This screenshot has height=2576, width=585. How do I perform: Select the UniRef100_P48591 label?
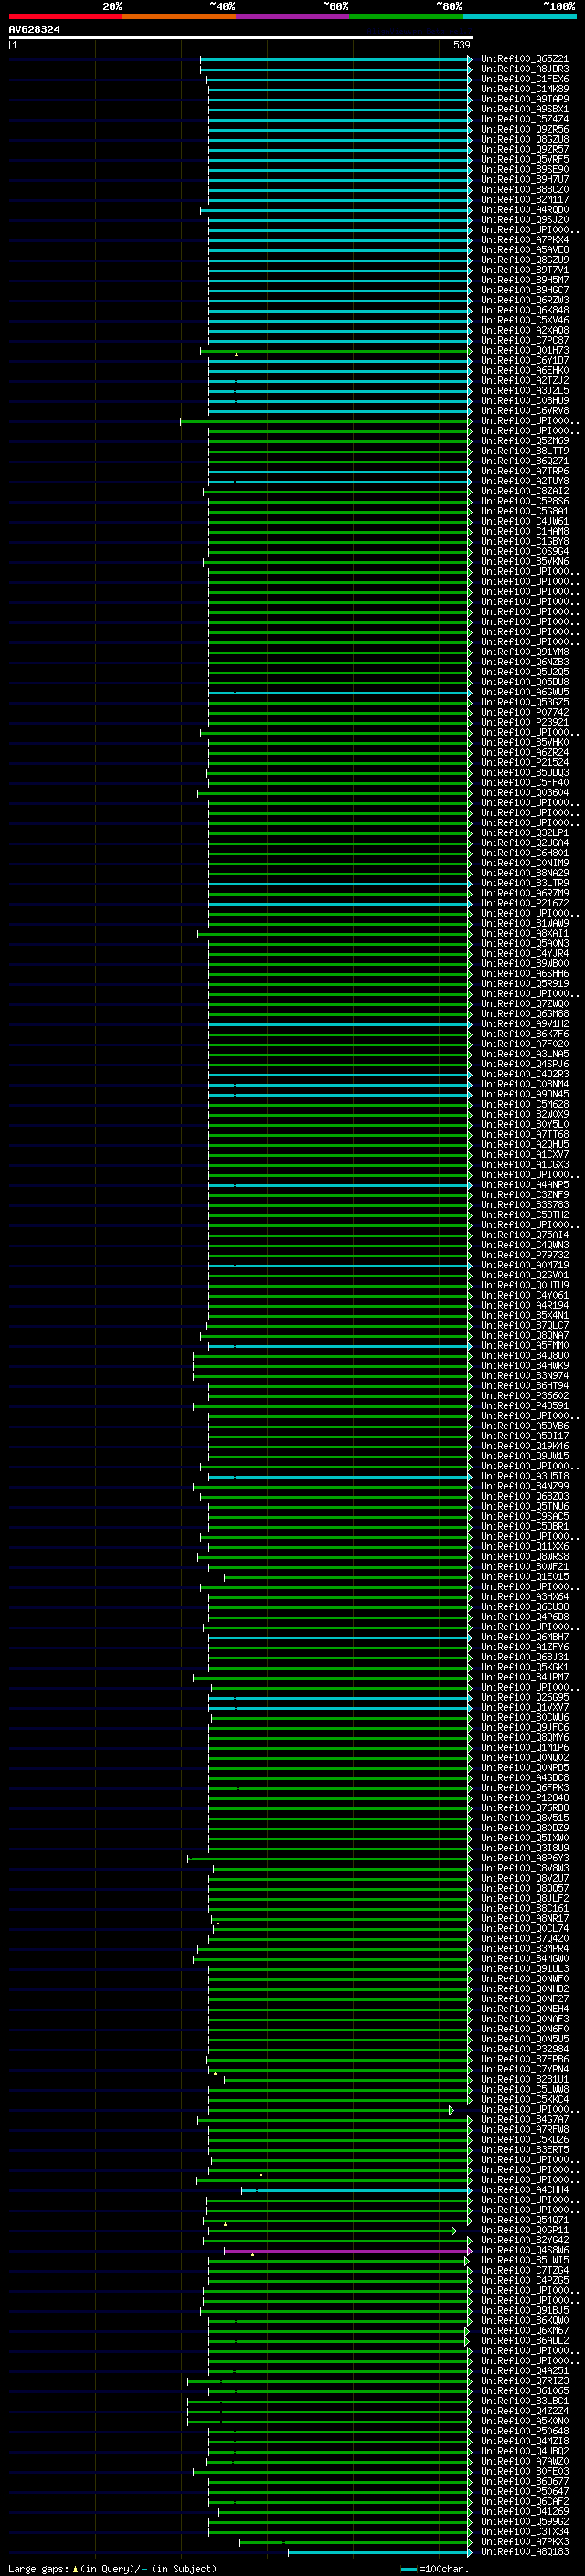pos(524,1406)
